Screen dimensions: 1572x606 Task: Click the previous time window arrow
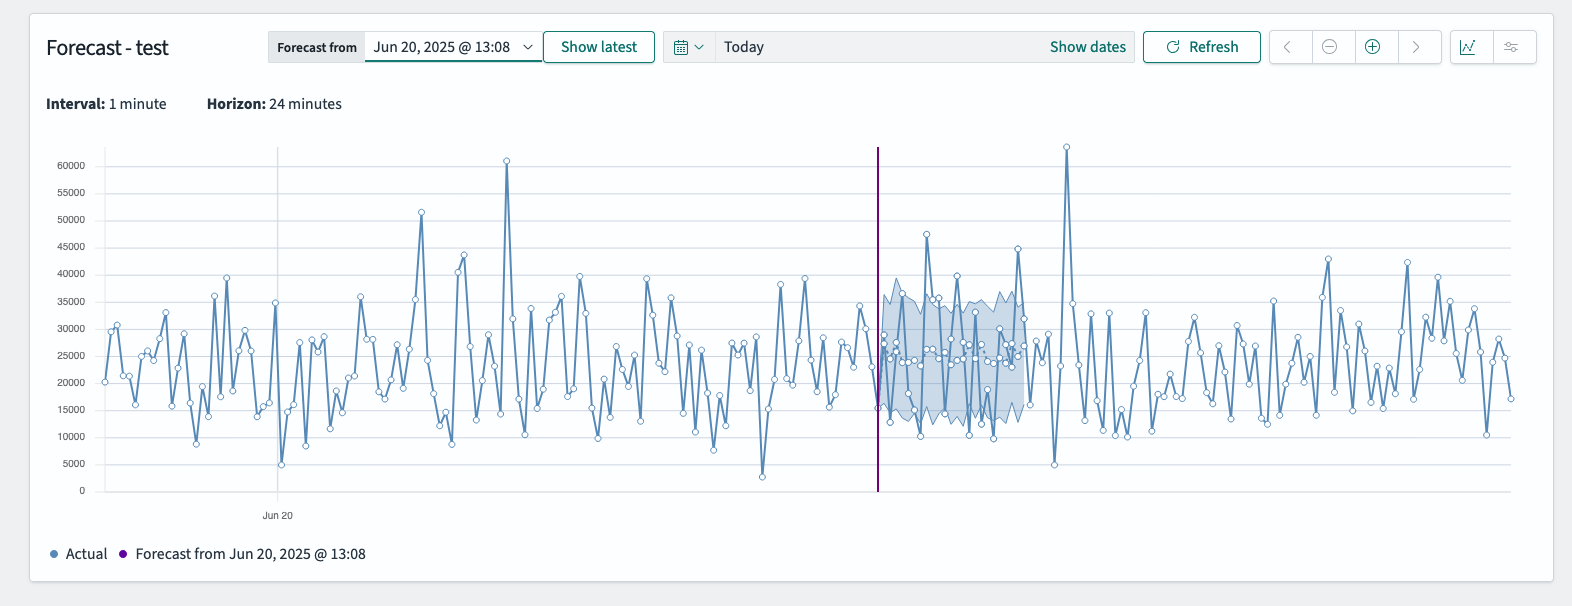[x=1288, y=47]
